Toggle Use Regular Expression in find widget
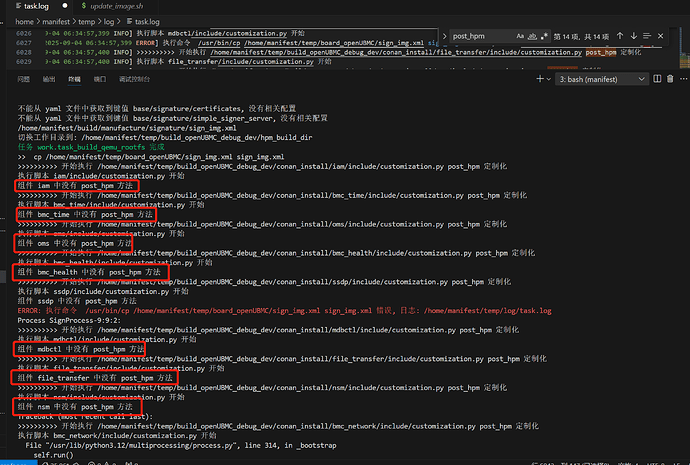 (x=544, y=36)
